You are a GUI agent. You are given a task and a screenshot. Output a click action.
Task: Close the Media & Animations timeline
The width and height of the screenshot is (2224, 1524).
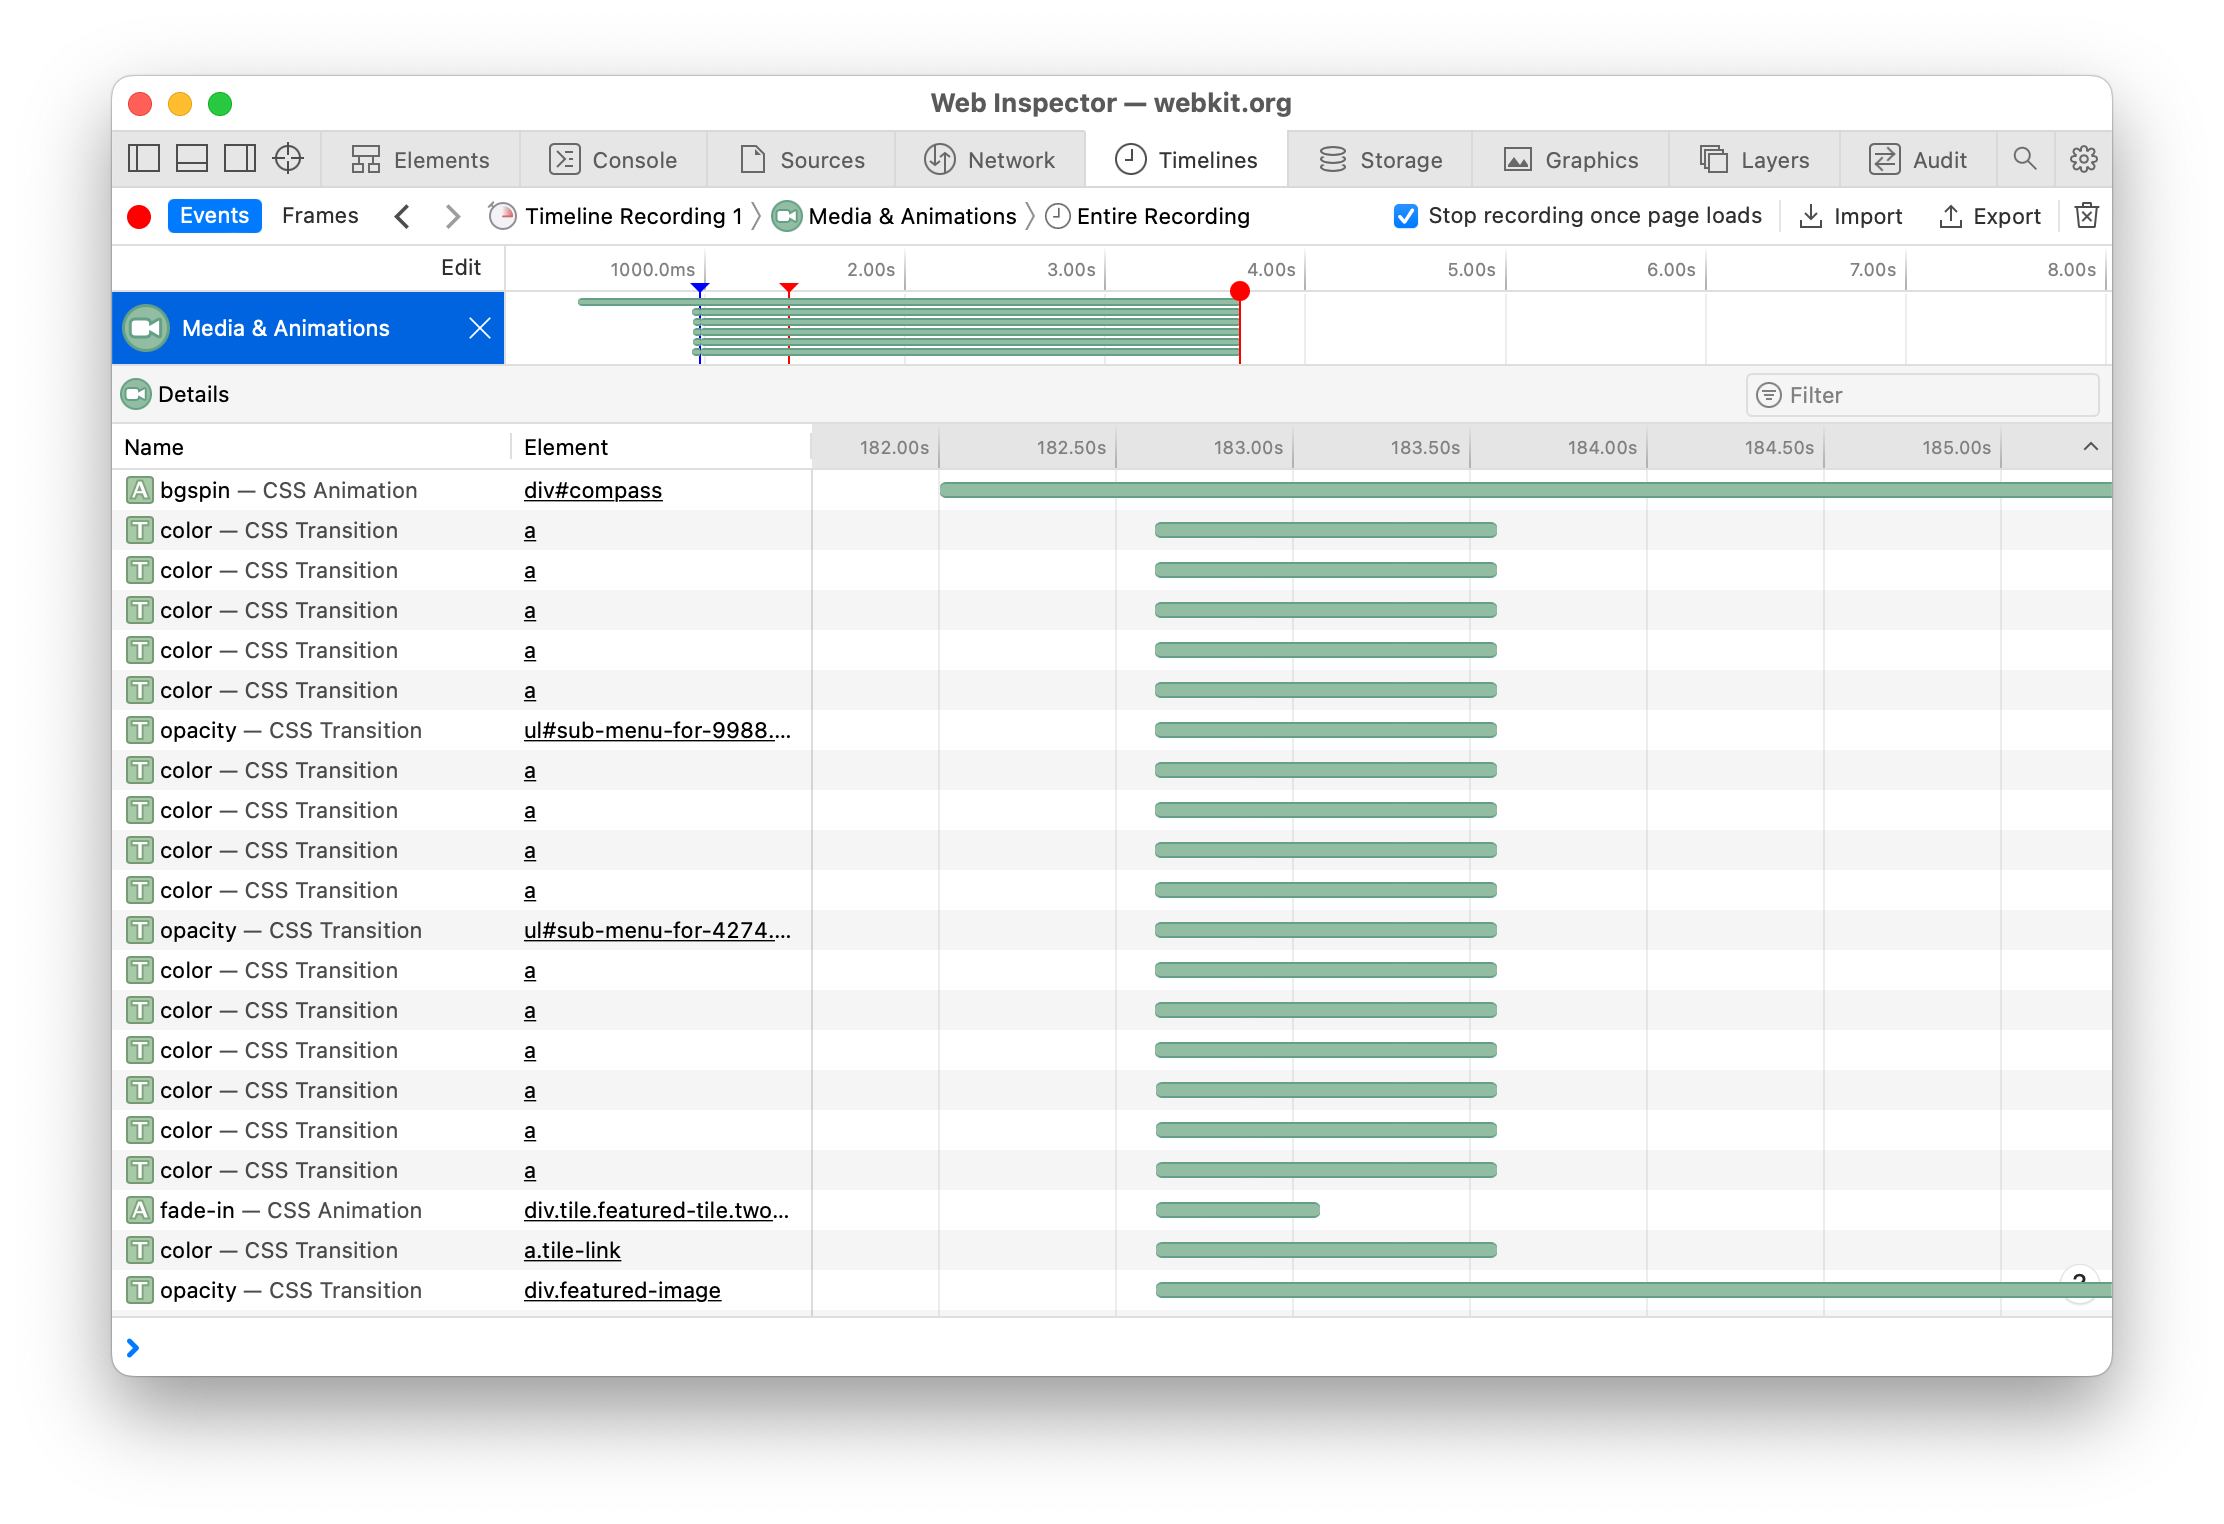tap(480, 328)
